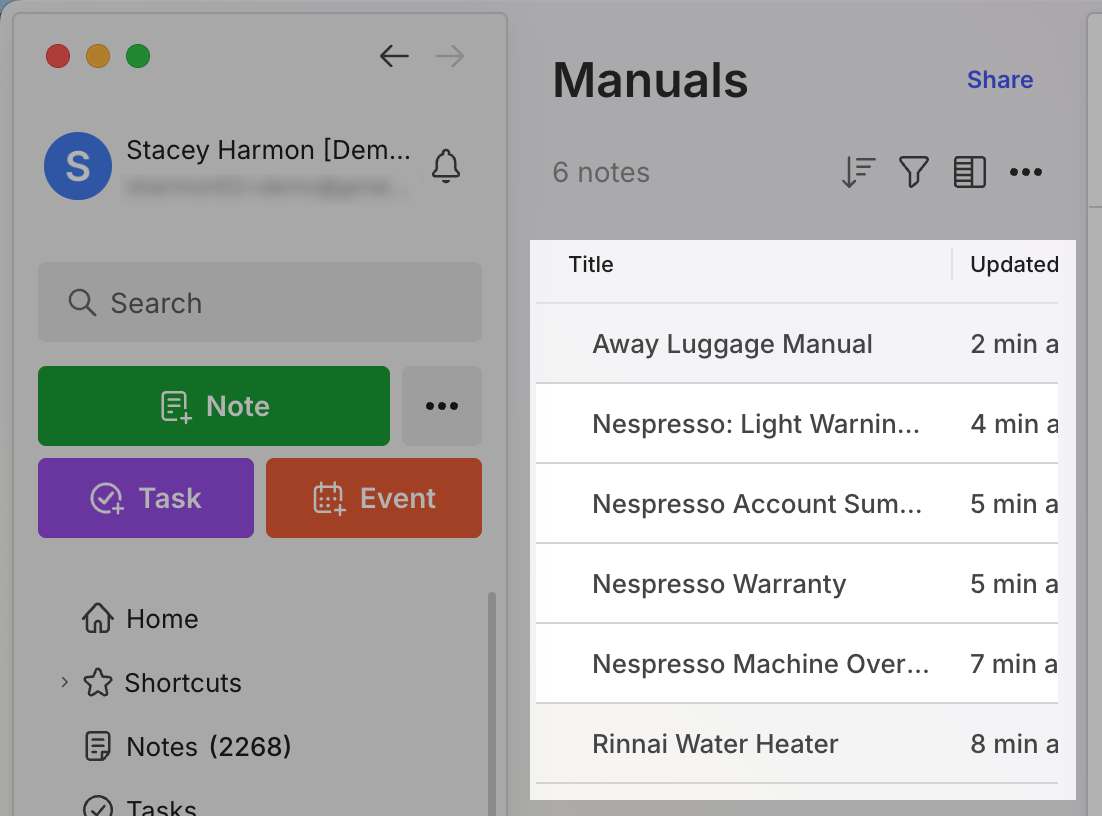Screen dimensions: 1102x816
Task: Change the note list view layout
Action: pyautogui.click(x=970, y=172)
